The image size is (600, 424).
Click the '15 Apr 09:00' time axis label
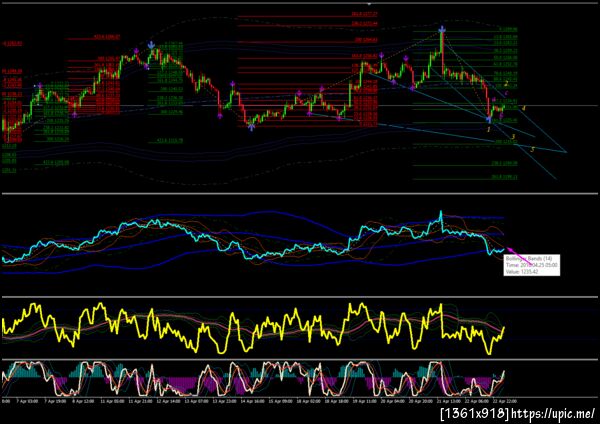pyautogui.click(x=280, y=401)
